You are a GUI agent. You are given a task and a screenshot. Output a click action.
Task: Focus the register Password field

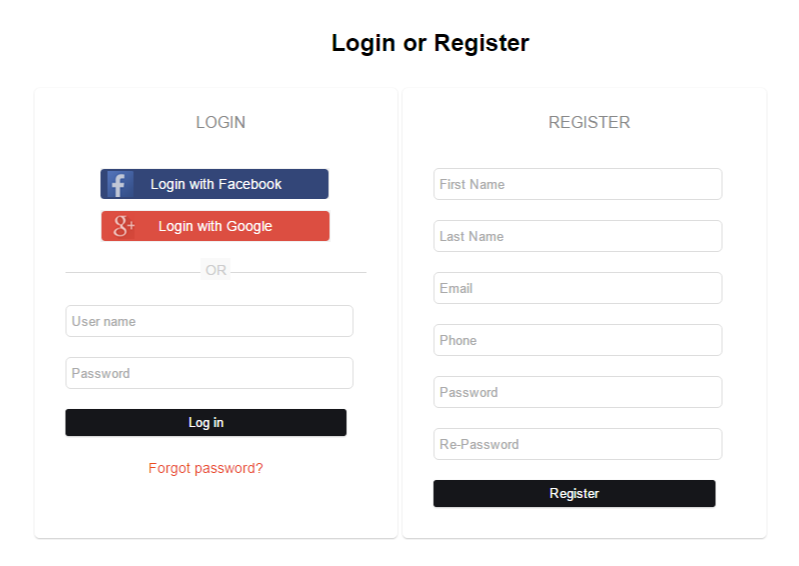[578, 392]
